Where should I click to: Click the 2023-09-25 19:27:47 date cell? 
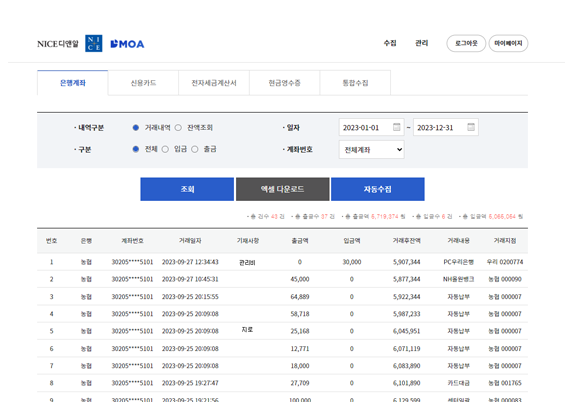click(190, 383)
